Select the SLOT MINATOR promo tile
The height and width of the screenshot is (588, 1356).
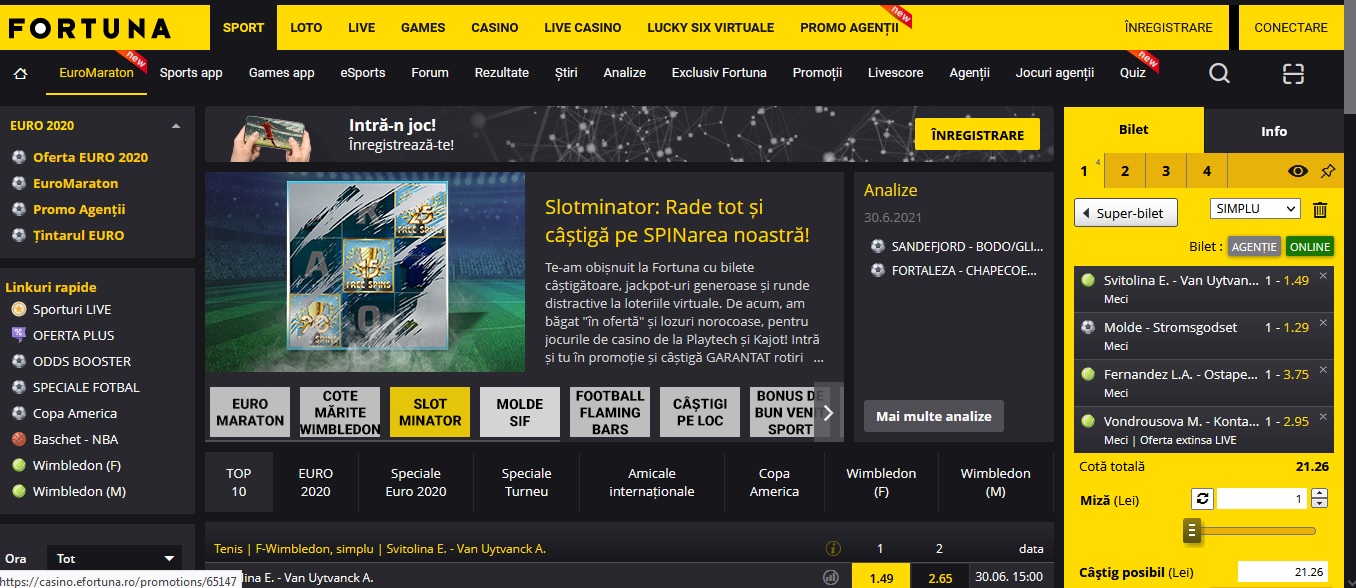430,412
